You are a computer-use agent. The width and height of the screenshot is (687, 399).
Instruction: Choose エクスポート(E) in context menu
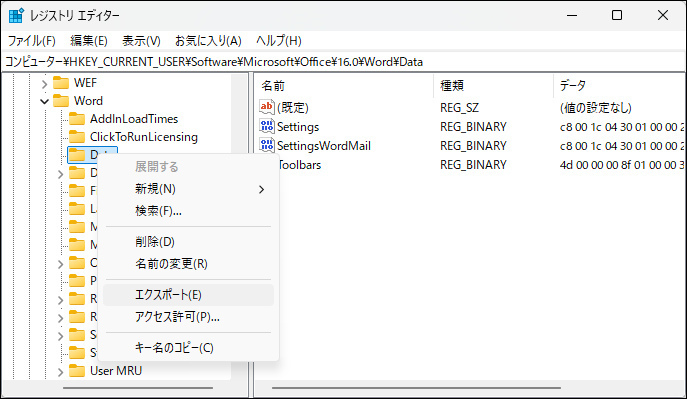(x=188, y=295)
